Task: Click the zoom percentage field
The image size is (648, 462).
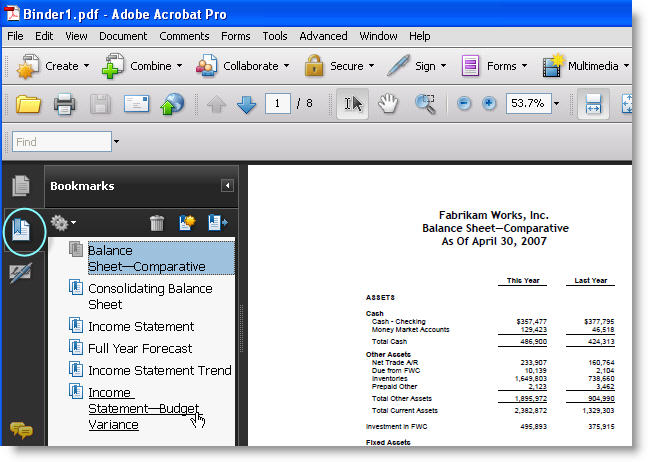Action: 528,103
